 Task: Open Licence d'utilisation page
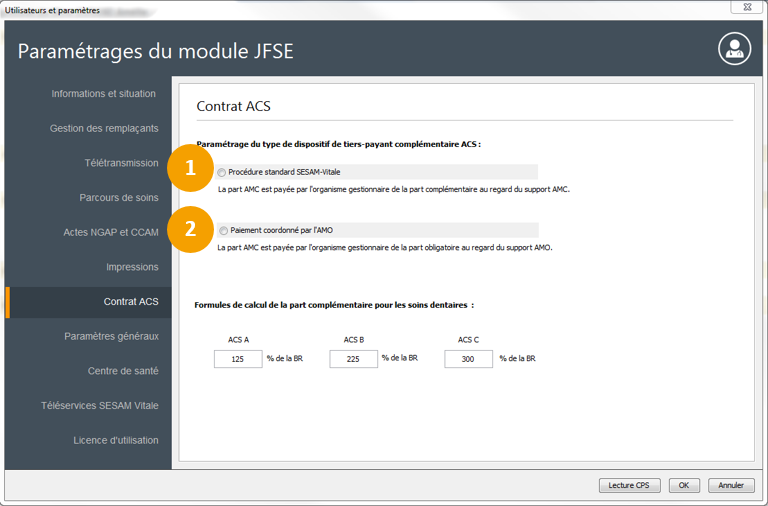tap(116, 440)
